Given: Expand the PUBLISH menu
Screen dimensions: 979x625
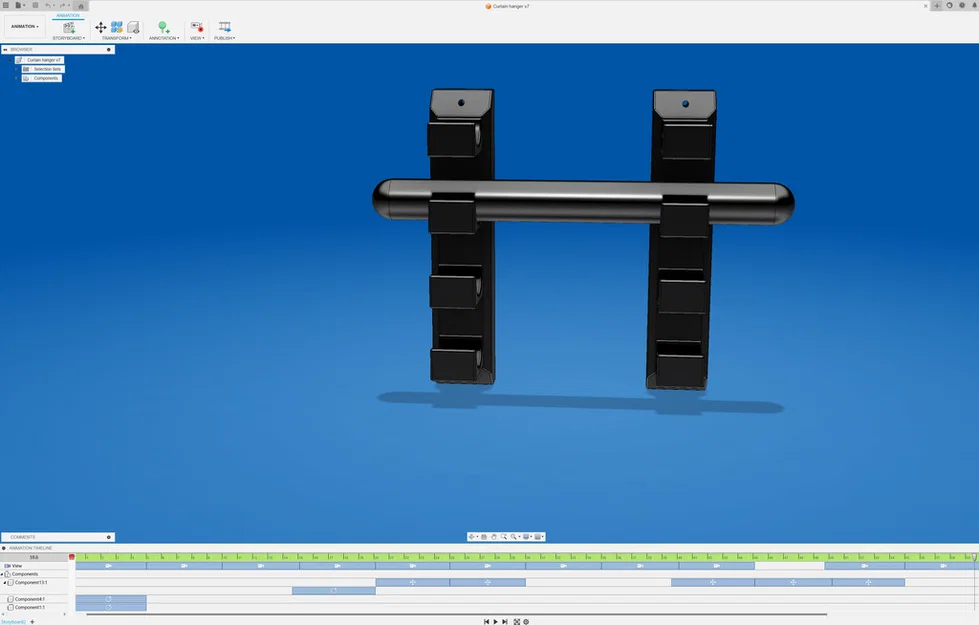Looking at the screenshot, I should (225, 38).
